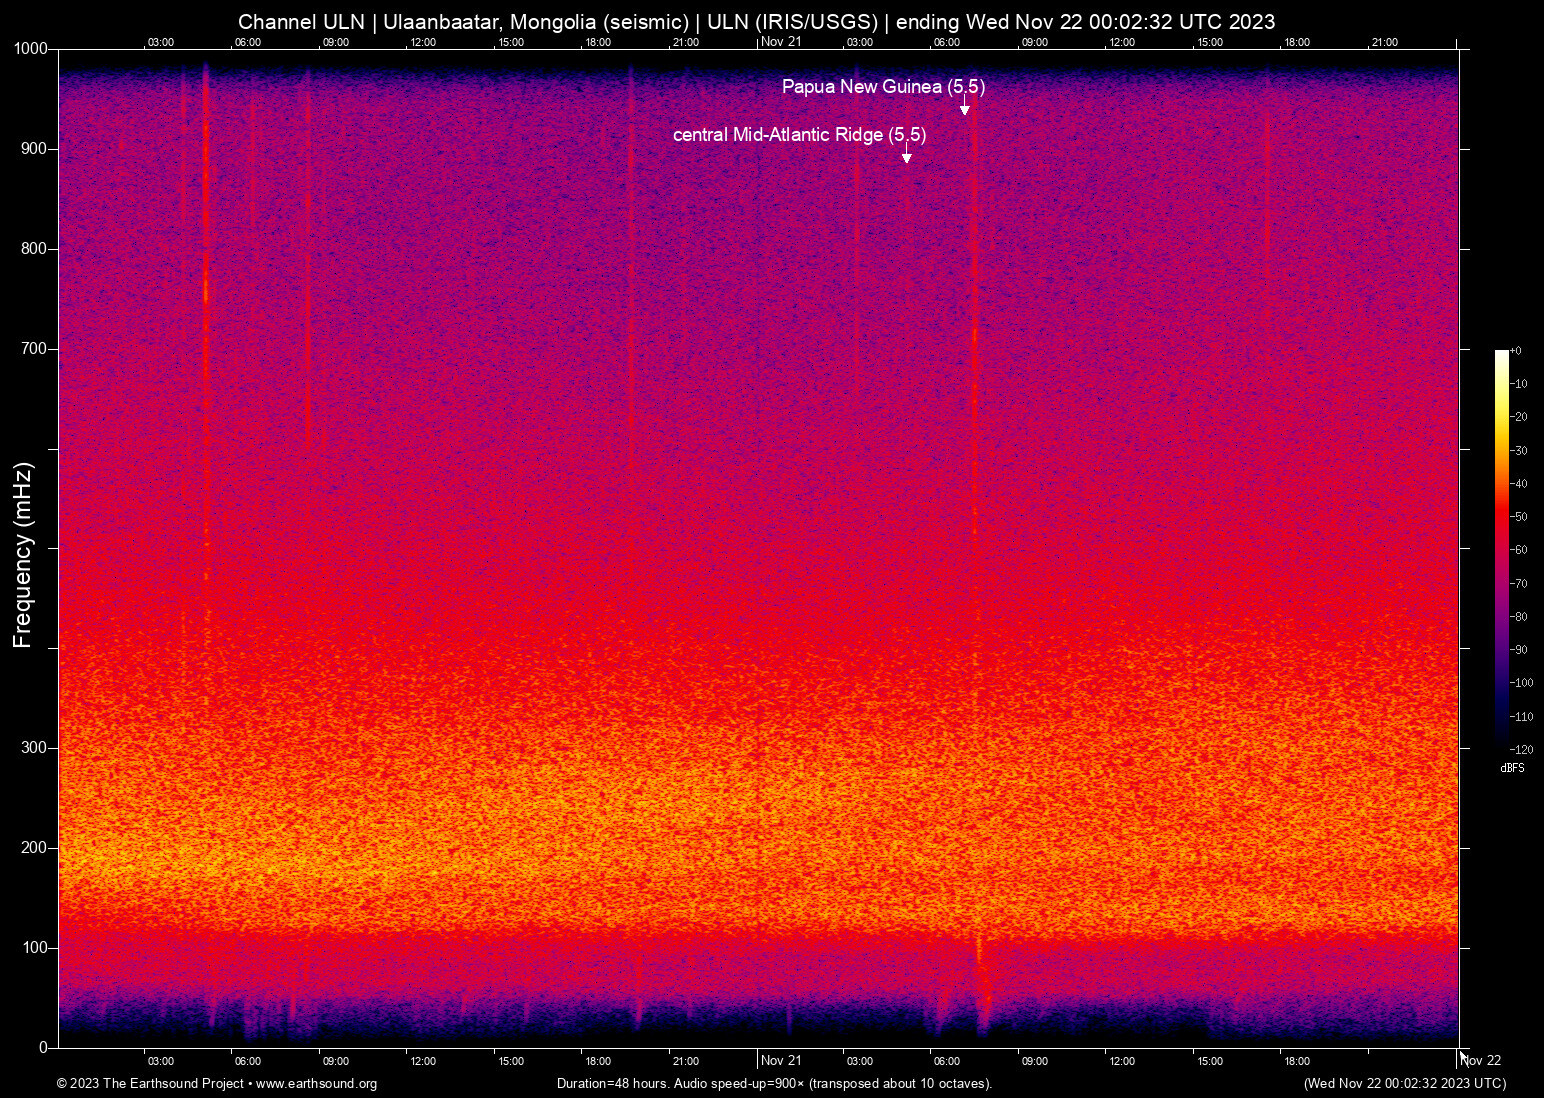1544x1098 pixels.
Task: Select the Papua New Guinea (5.5) annotation
Action: coord(883,87)
